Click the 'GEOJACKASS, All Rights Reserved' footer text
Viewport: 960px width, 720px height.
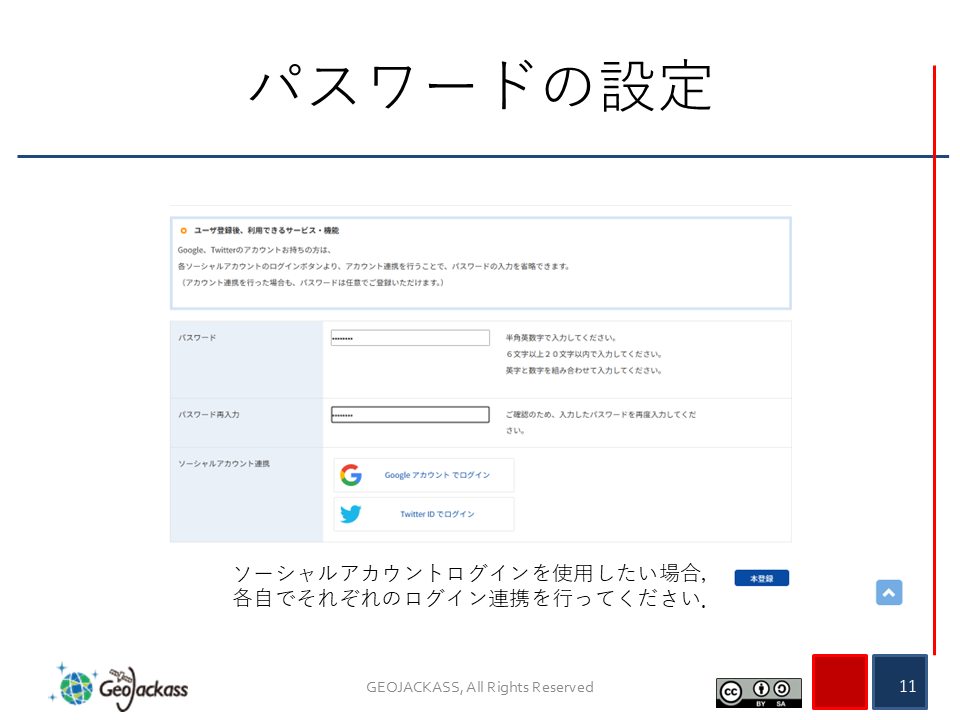[480, 687]
